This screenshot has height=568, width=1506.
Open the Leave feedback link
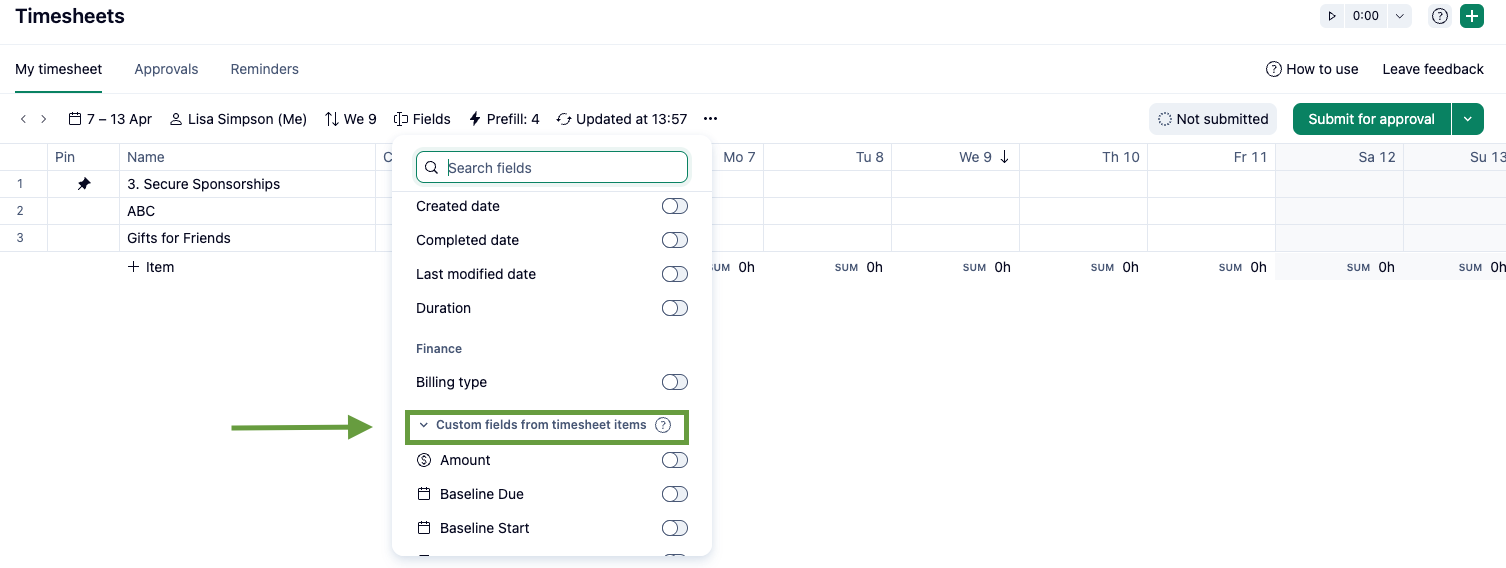[x=1432, y=69]
